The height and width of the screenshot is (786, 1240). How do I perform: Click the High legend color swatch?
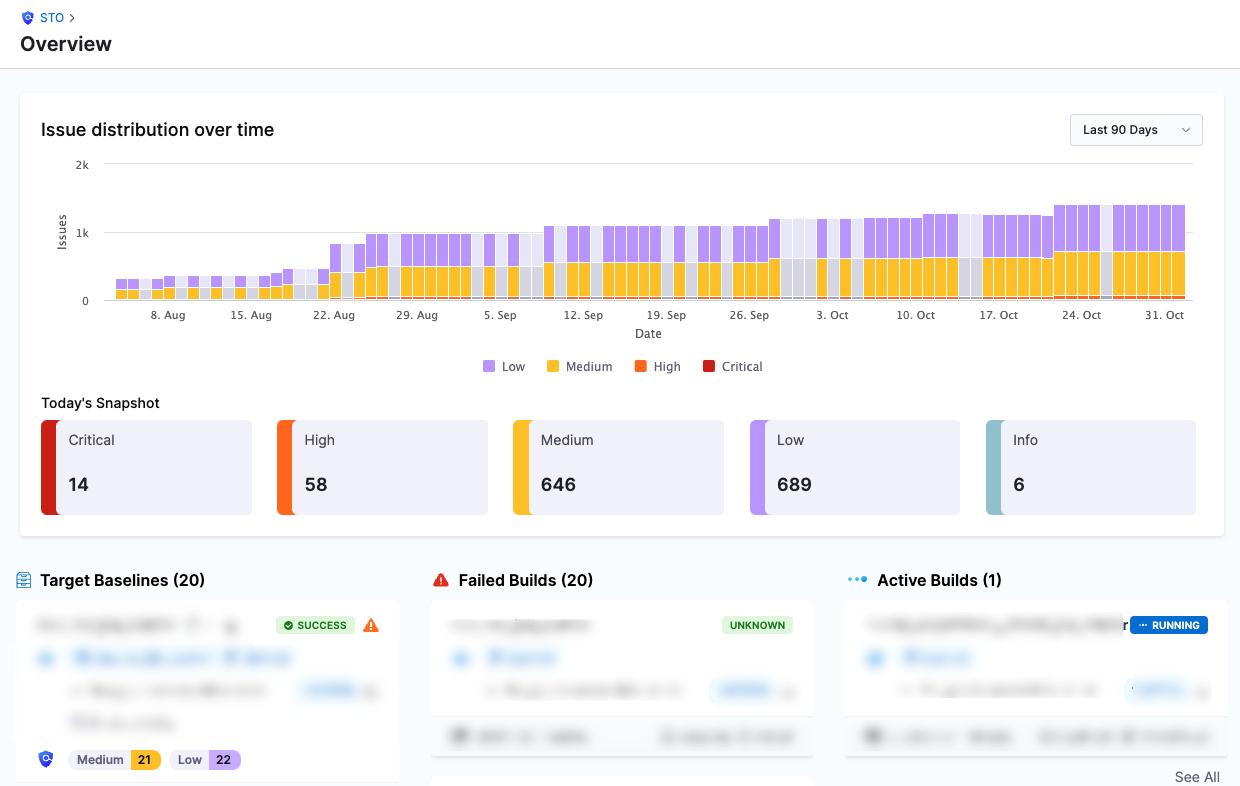click(x=640, y=367)
